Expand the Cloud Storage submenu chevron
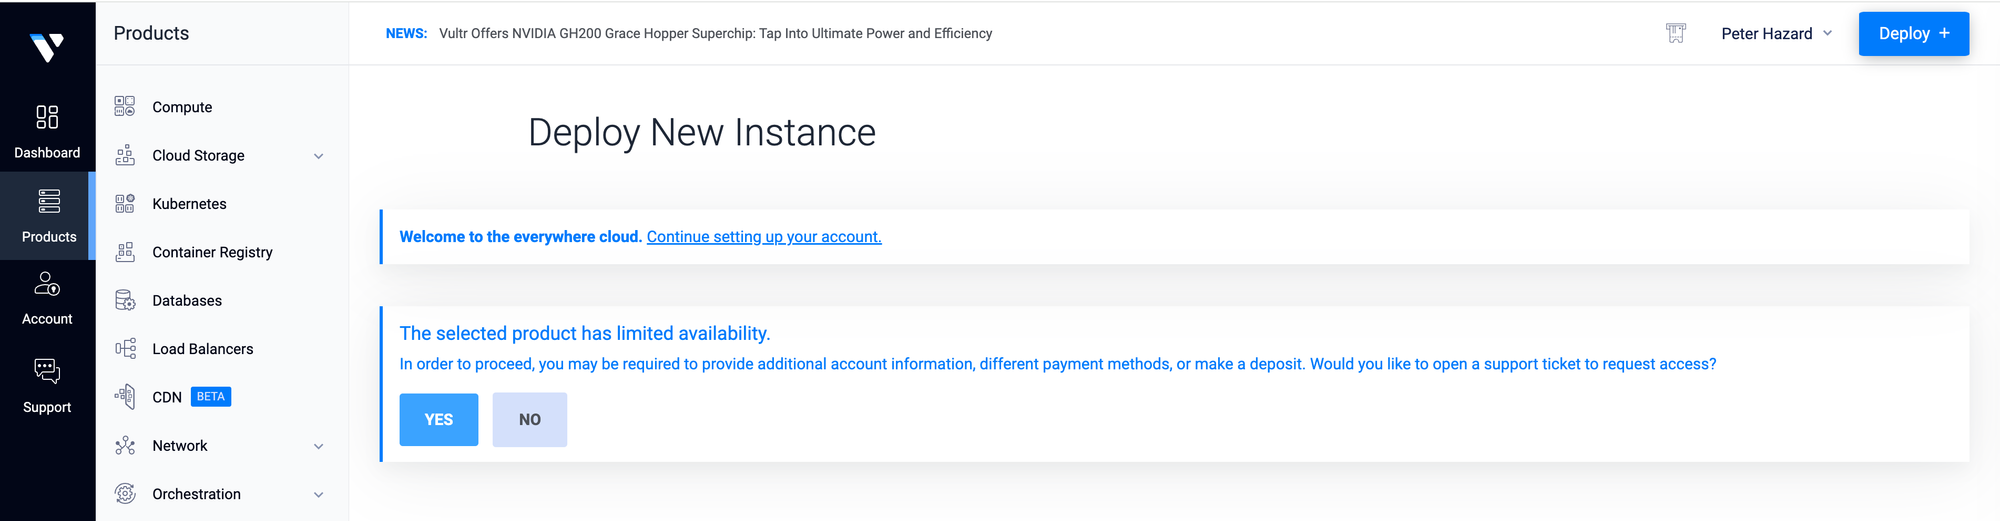 point(318,156)
